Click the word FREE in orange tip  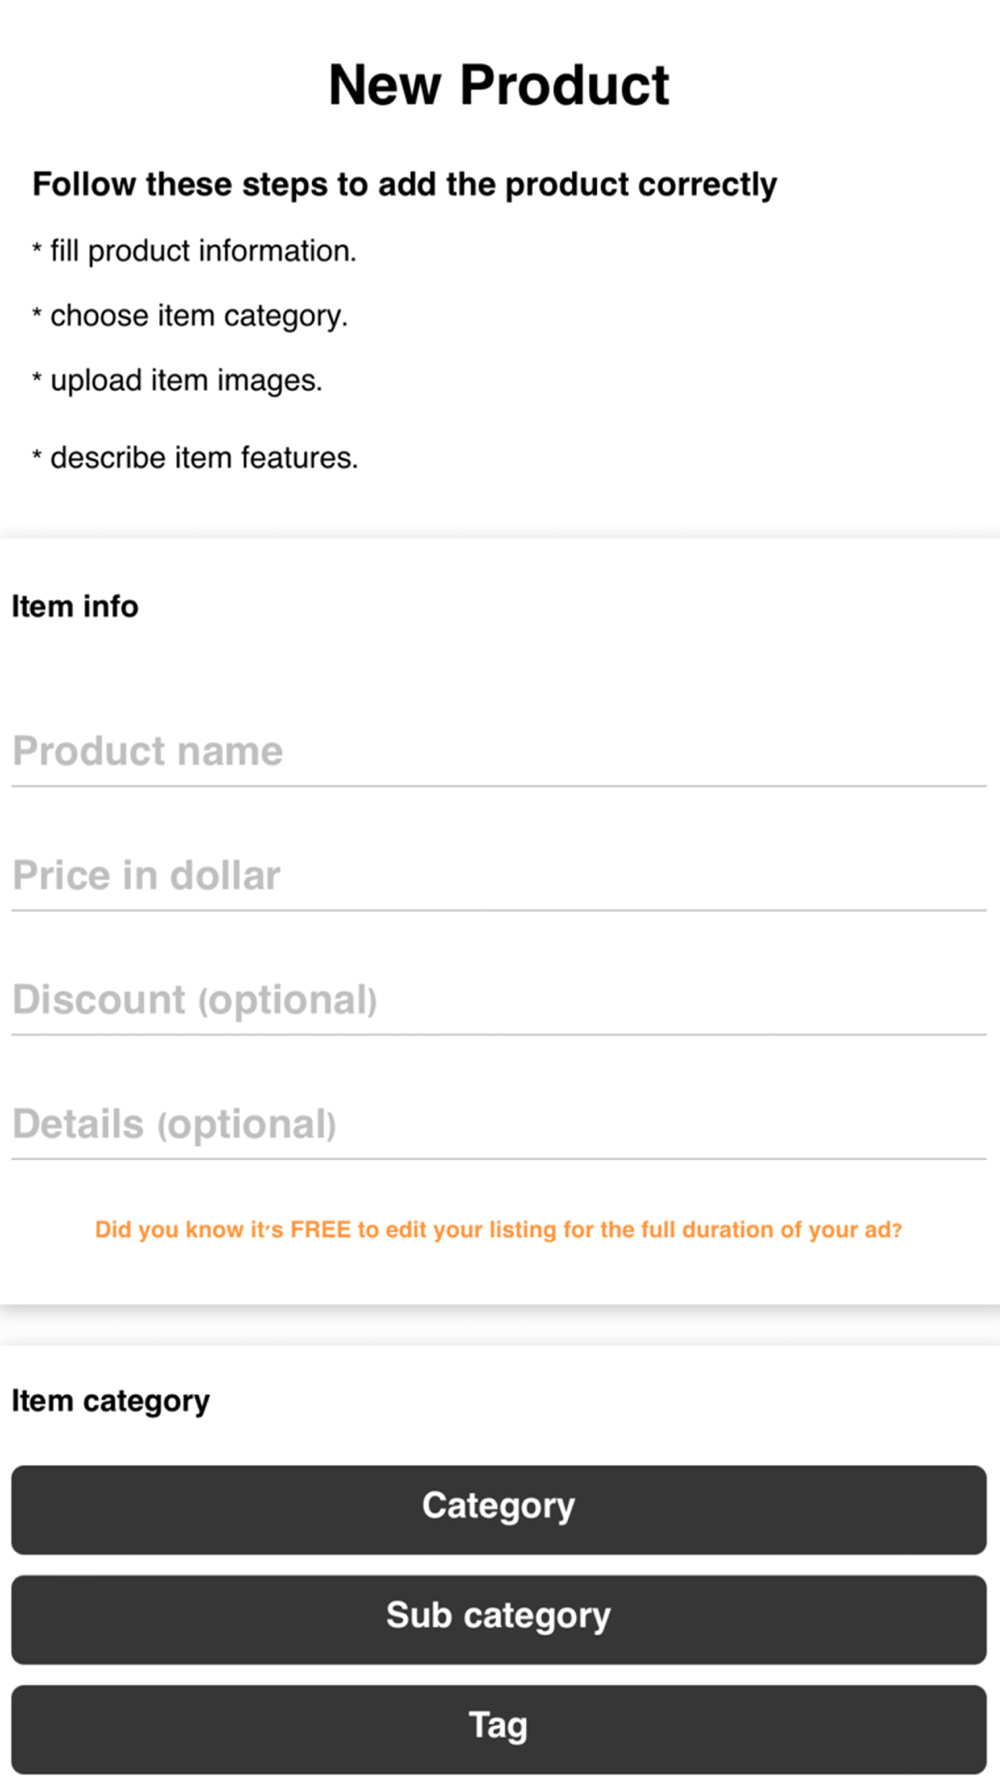320,1229
